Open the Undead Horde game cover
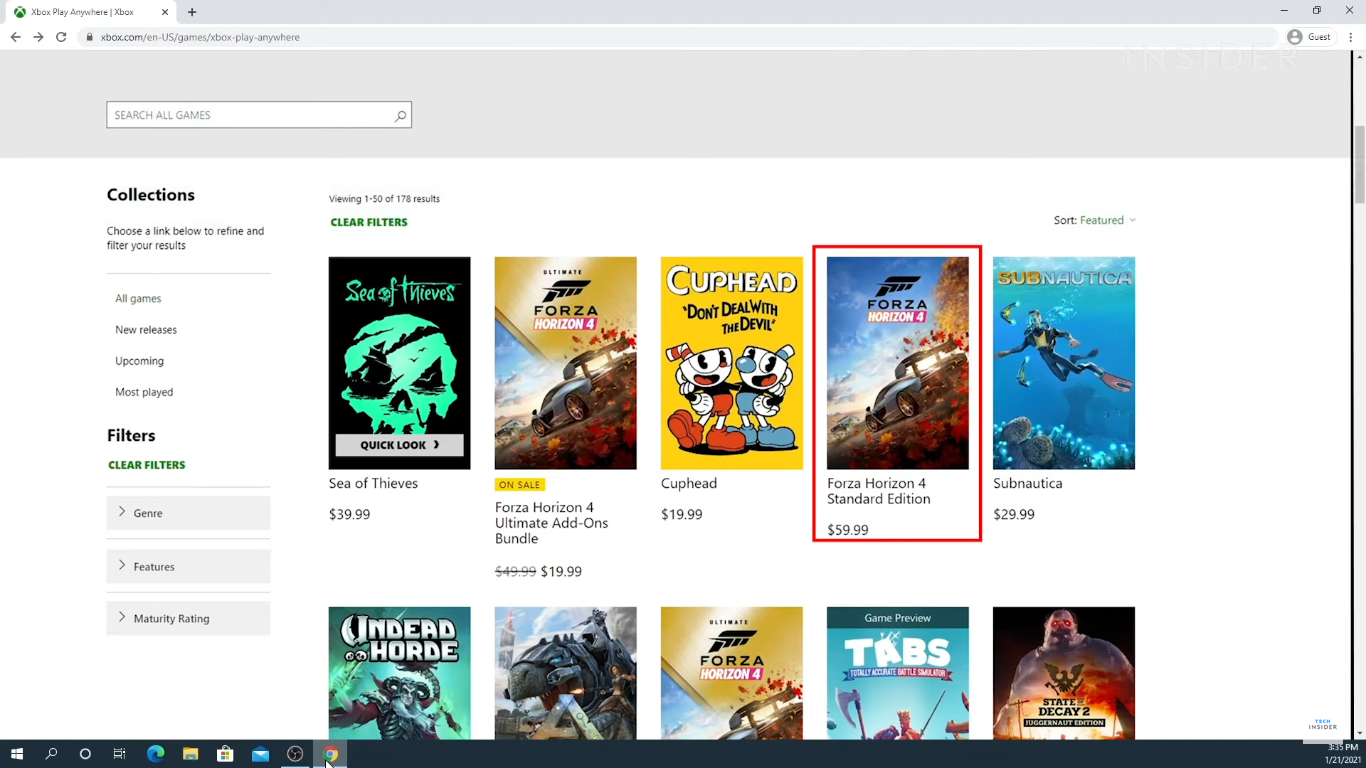 point(400,673)
